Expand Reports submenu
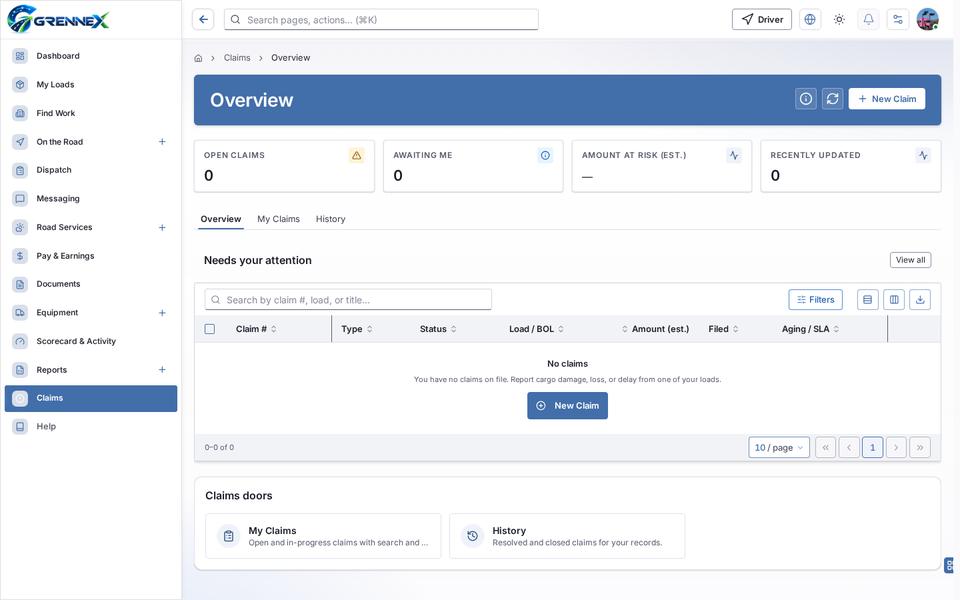Viewport: 960px width, 600px height. click(162, 370)
